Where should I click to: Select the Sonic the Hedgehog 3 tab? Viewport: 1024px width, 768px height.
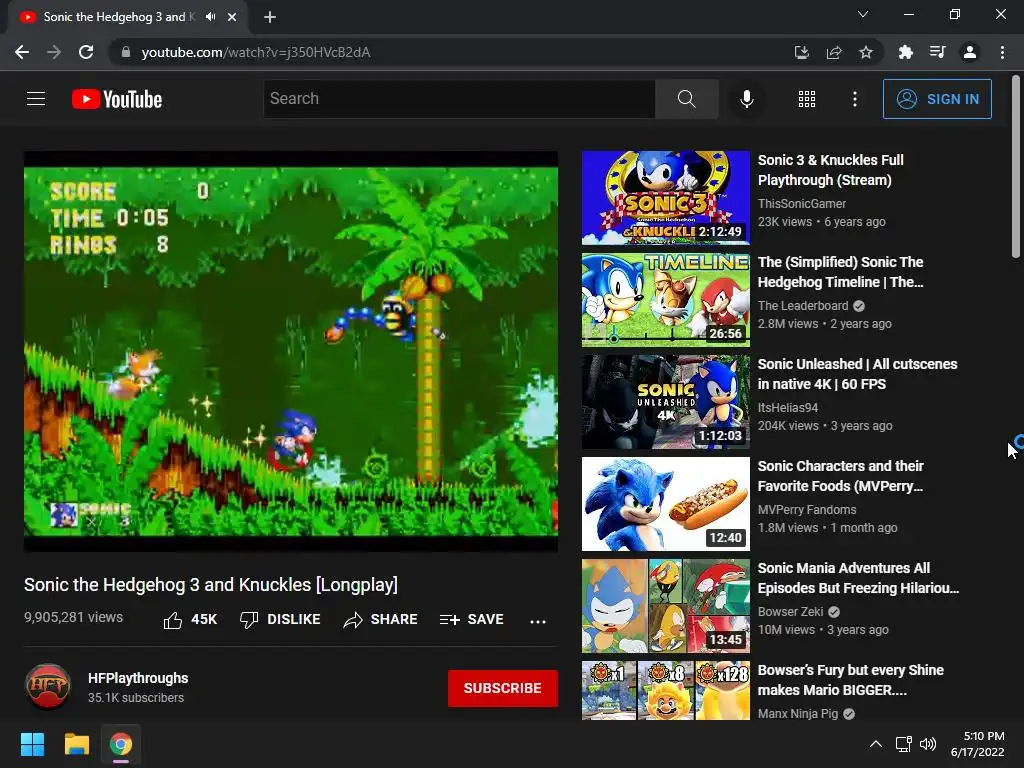pos(127,17)
